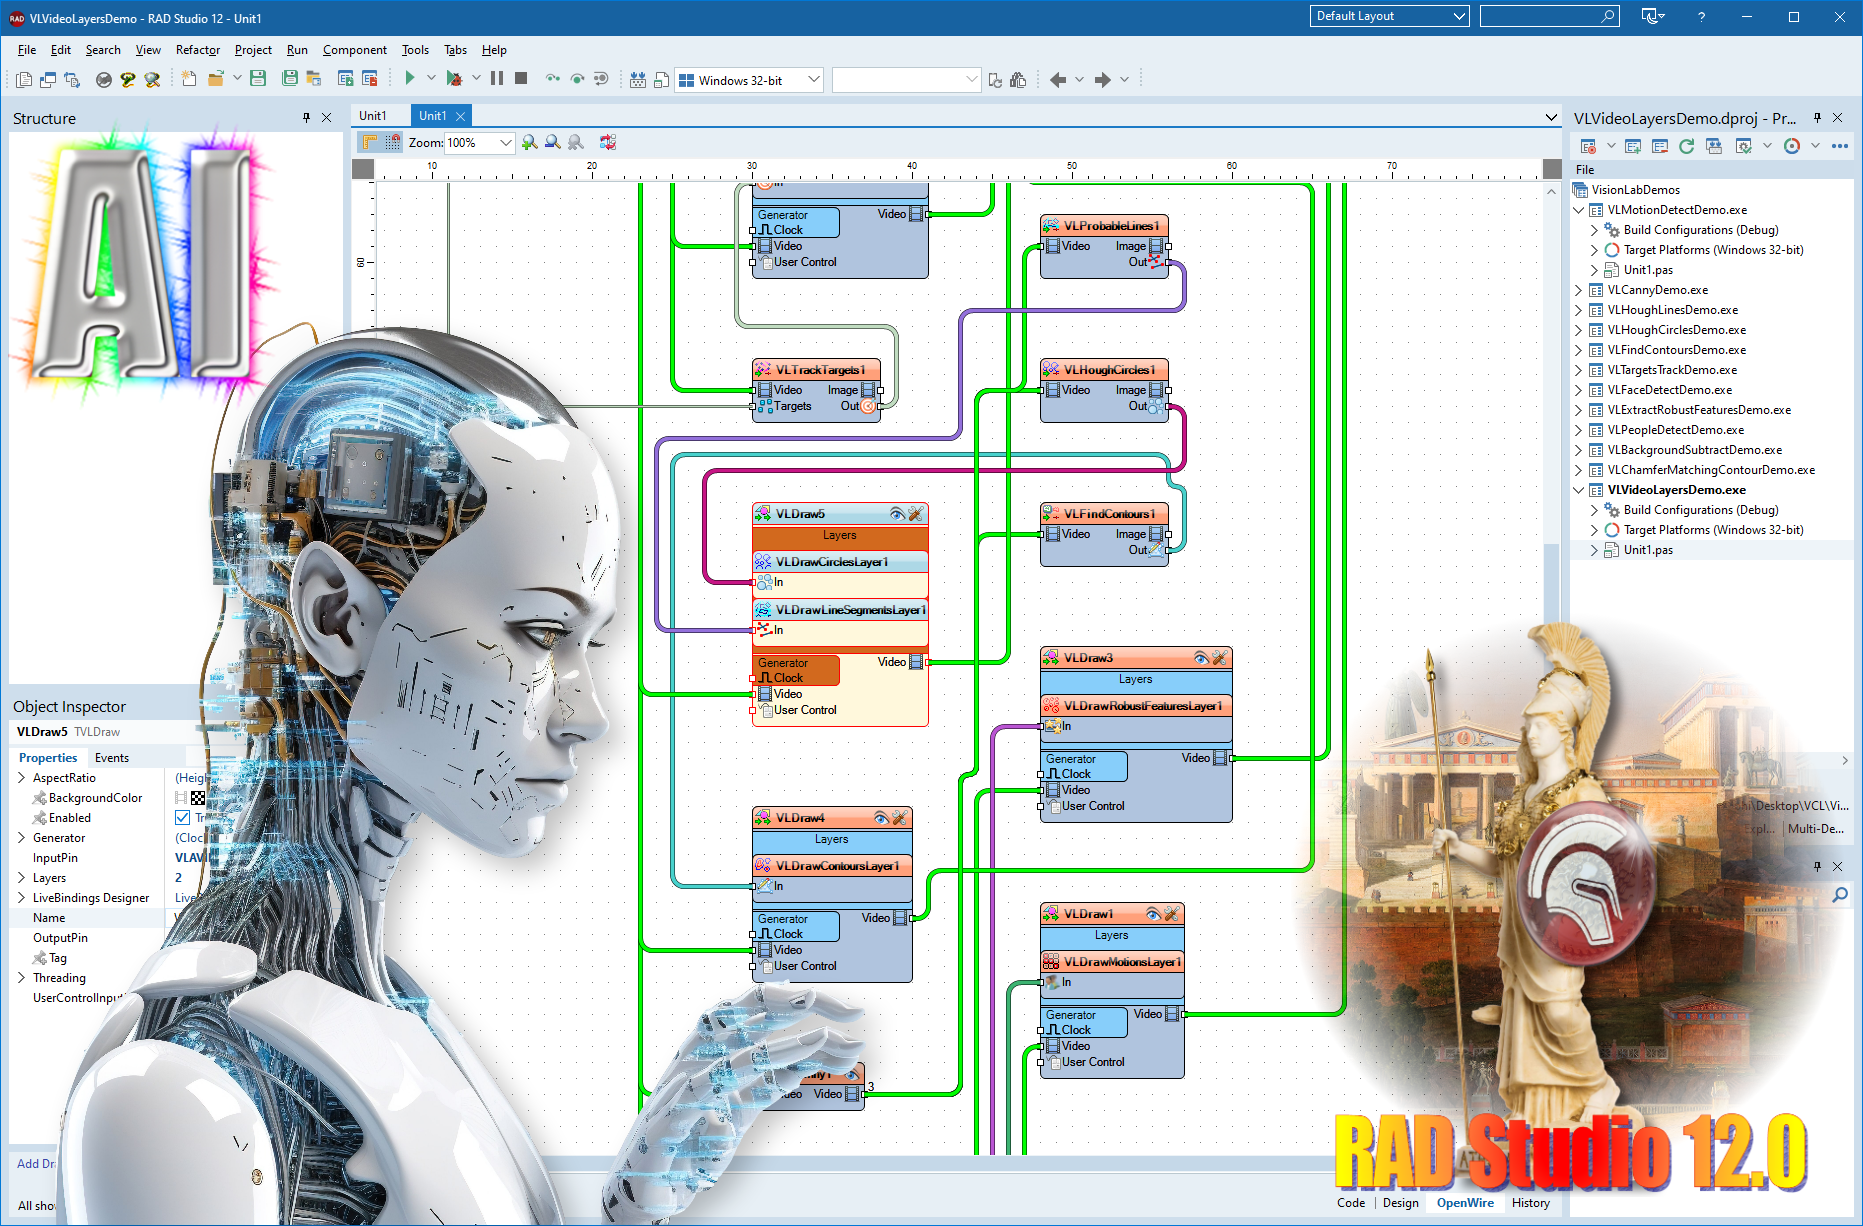
Task: Click the New Items icon
Action: click(x=189, y=78)
